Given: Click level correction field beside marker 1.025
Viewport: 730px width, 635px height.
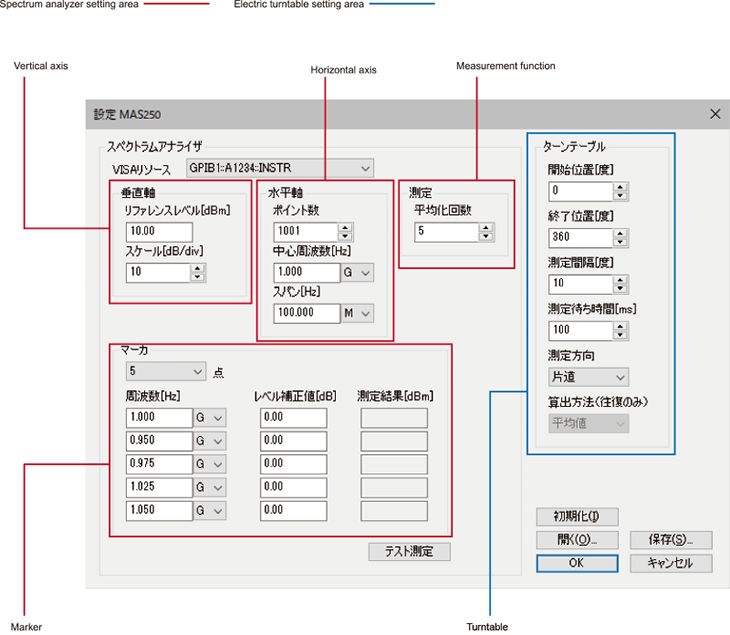Looking at the screenshot, I should click(x=293, y=487).
